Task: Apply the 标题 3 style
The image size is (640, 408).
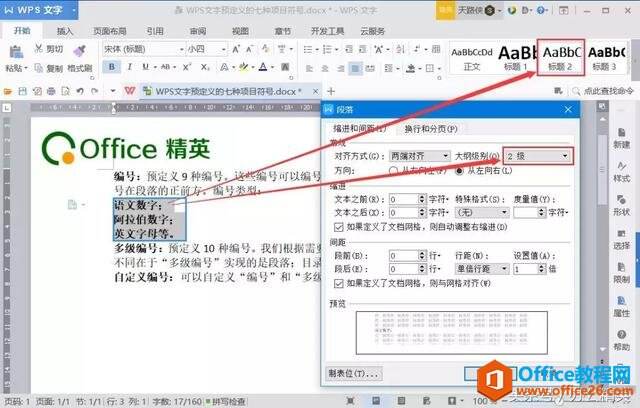Action: [605, 59]
